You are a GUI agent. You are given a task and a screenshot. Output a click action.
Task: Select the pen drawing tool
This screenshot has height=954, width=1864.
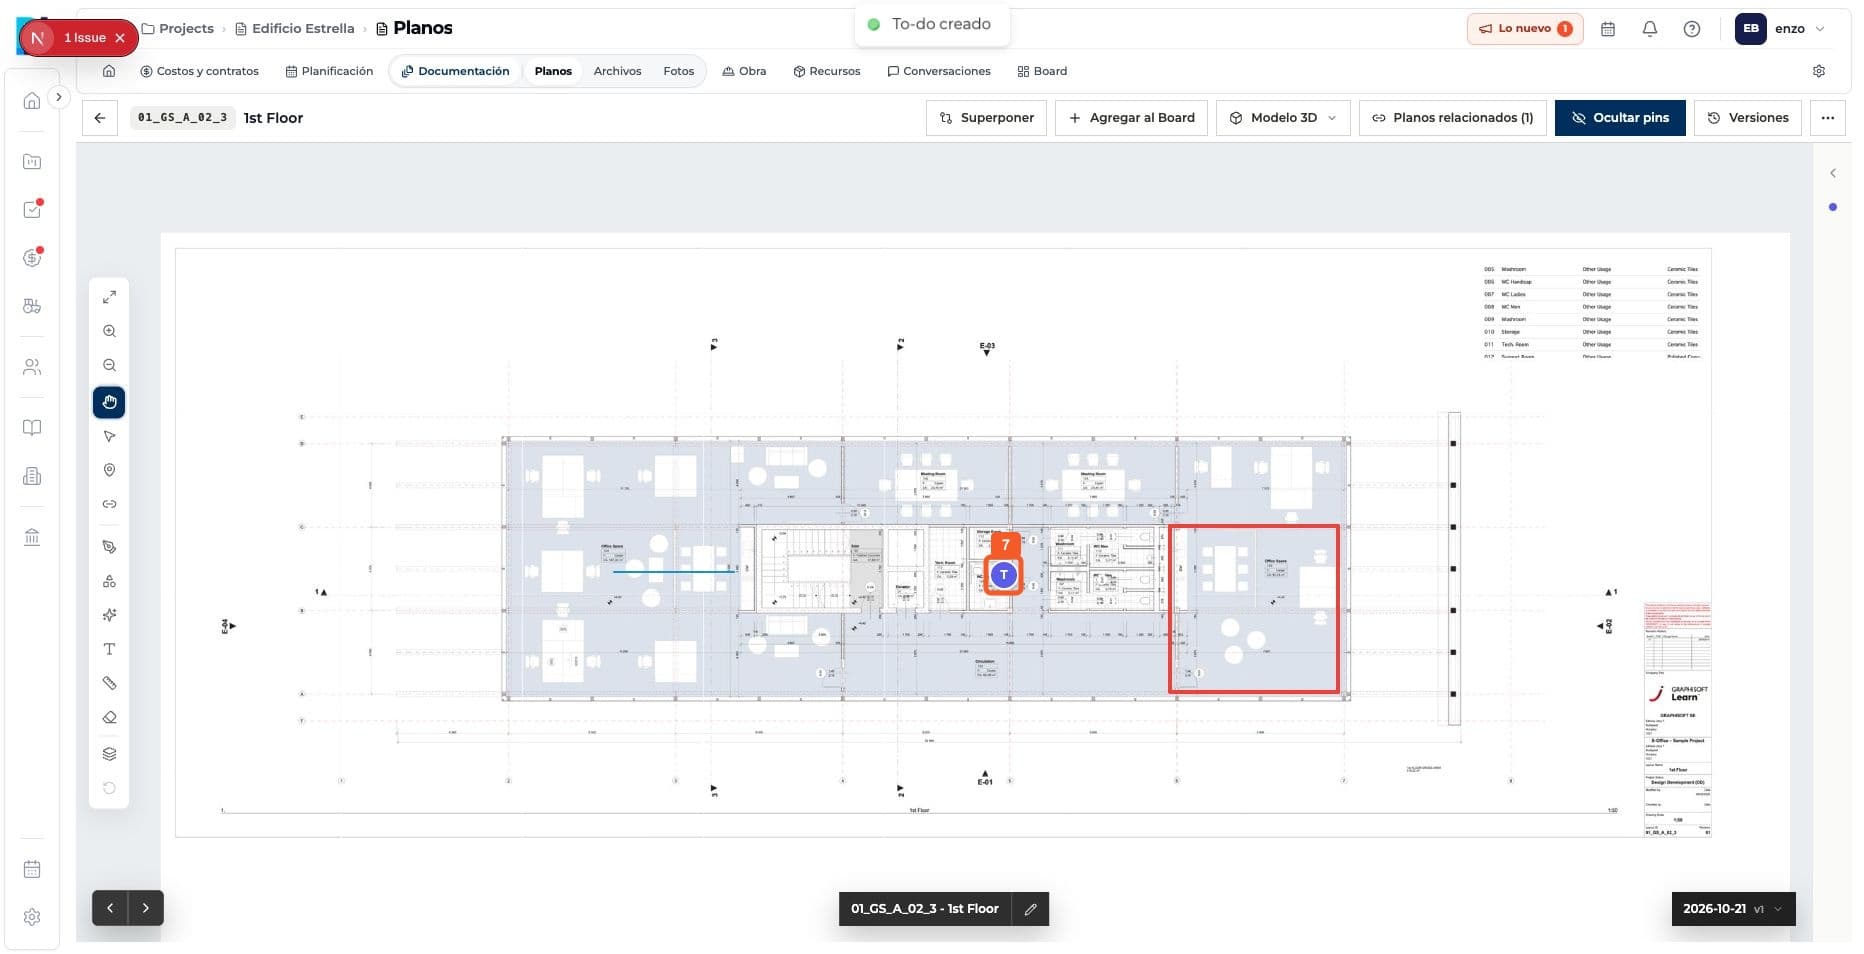109,547
